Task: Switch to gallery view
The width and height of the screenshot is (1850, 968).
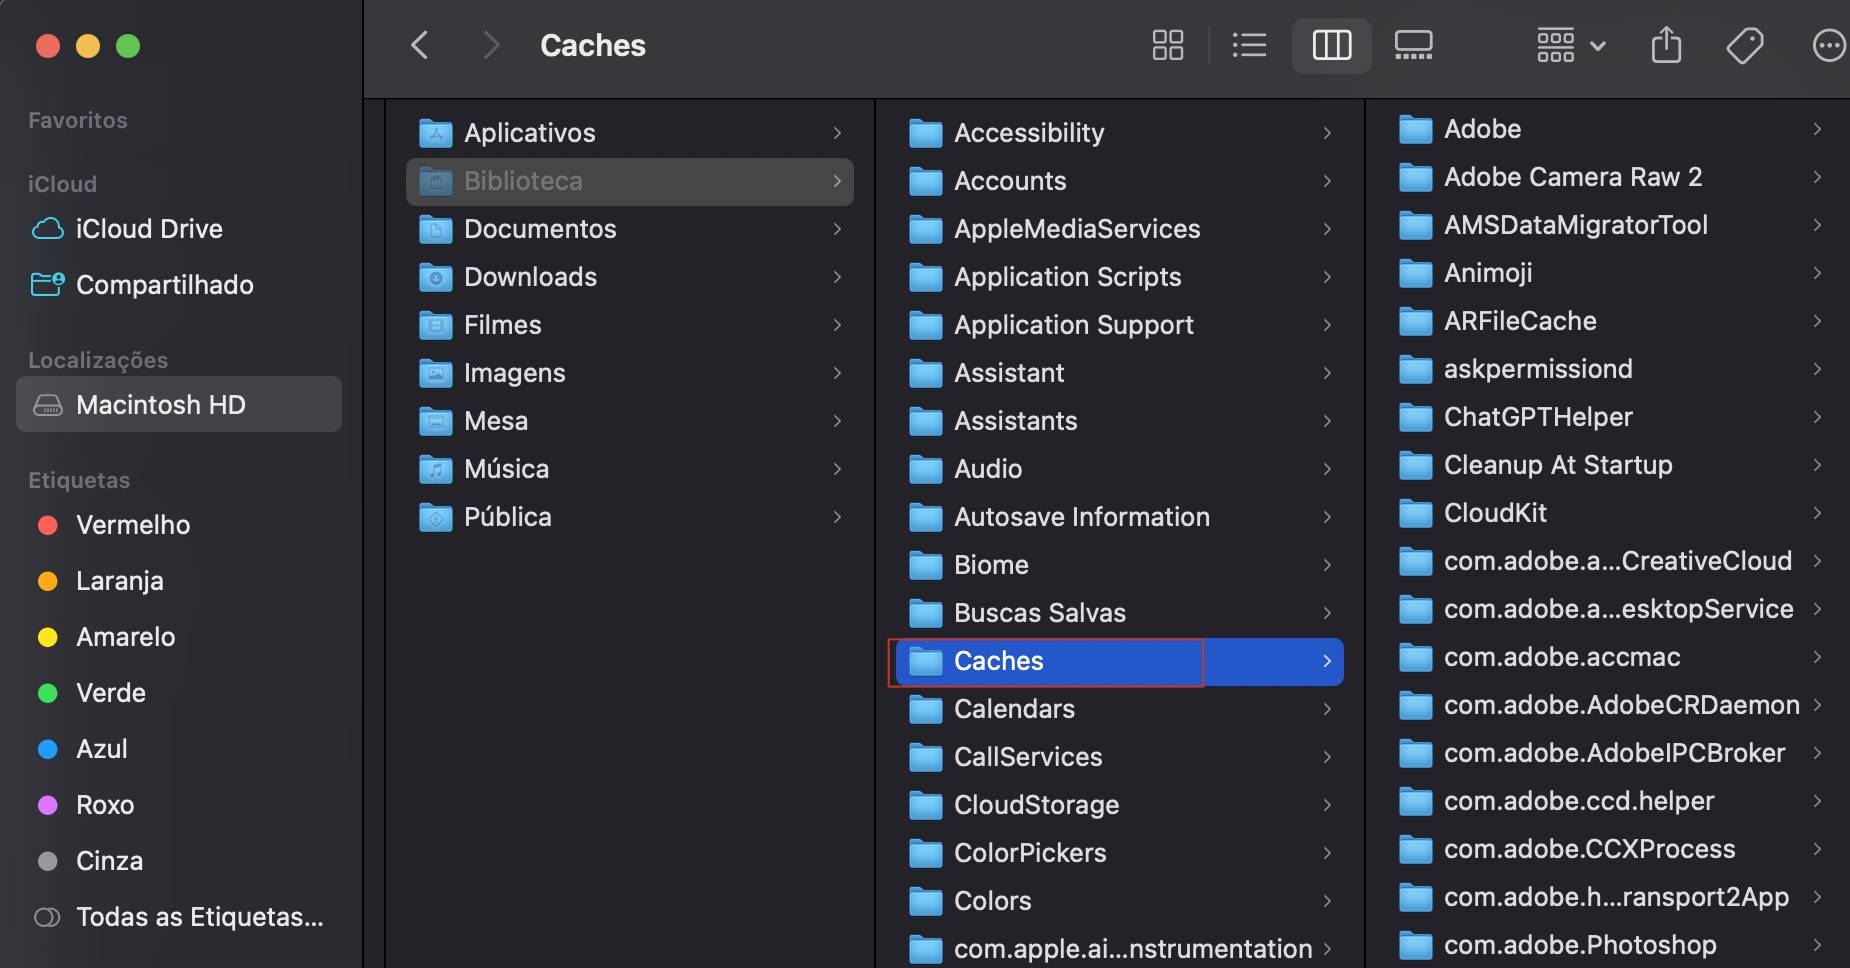Action: click(1413, 46)
